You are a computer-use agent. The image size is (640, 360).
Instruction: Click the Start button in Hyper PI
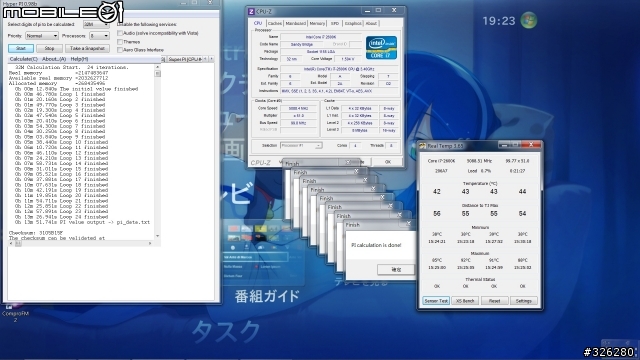click(x=21, y=48)
